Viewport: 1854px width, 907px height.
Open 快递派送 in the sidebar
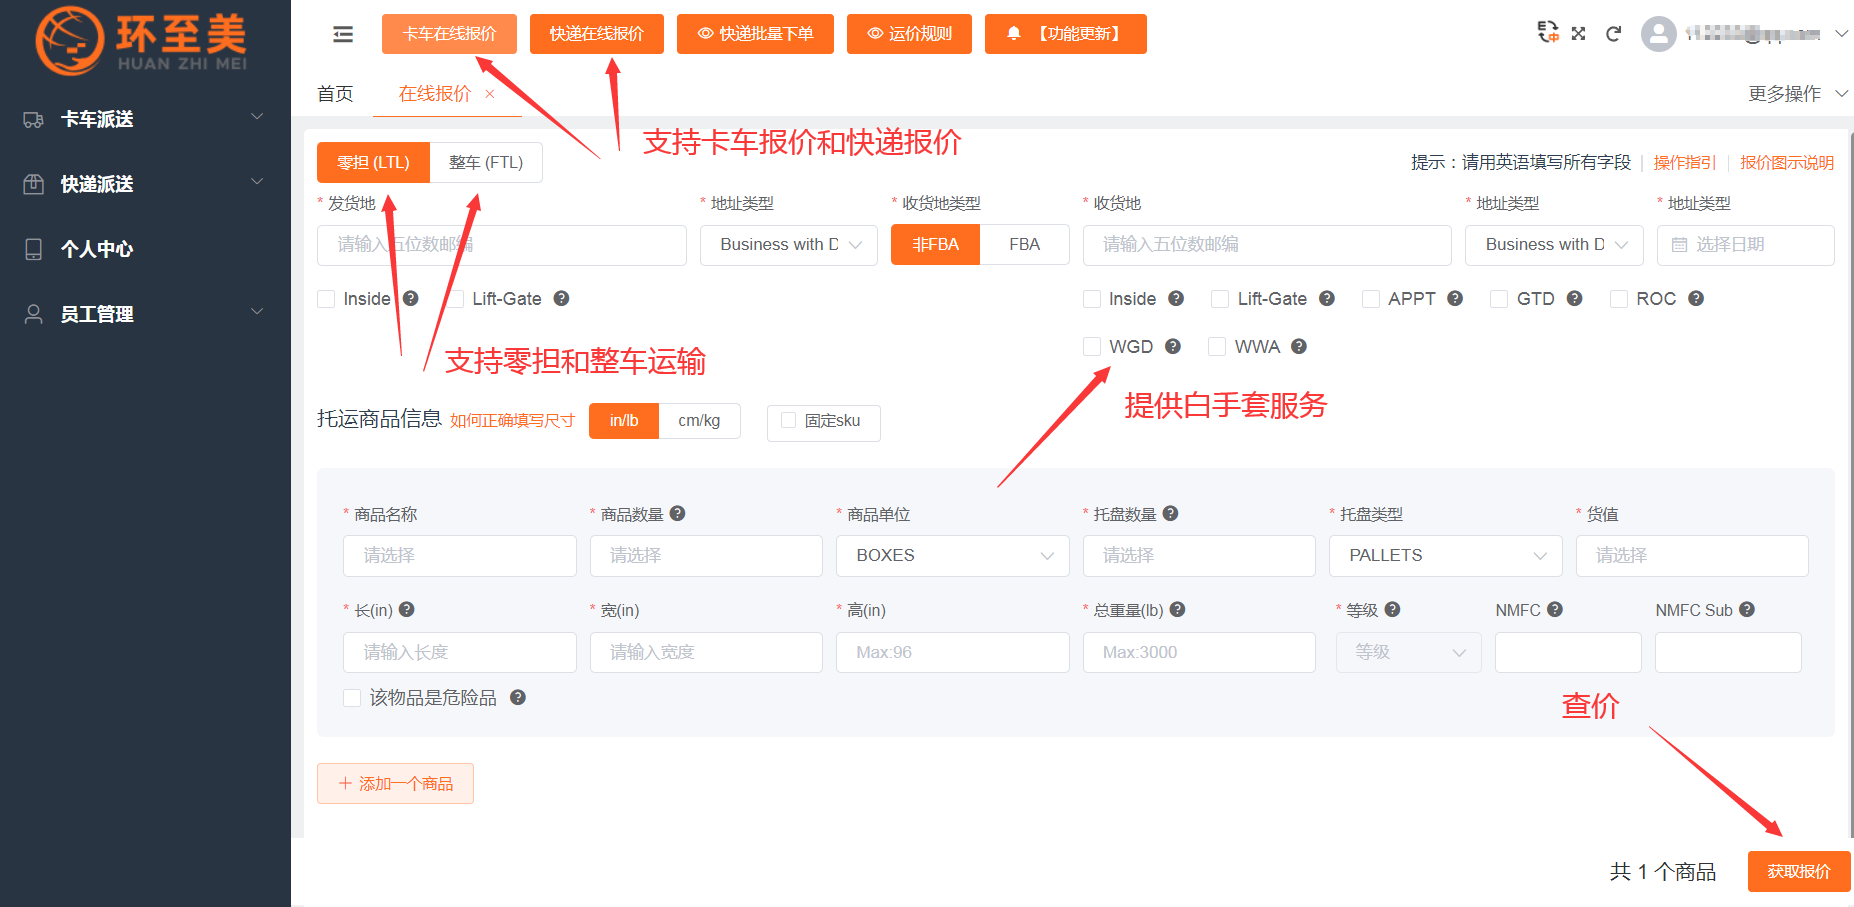click(x=97, y=184)
